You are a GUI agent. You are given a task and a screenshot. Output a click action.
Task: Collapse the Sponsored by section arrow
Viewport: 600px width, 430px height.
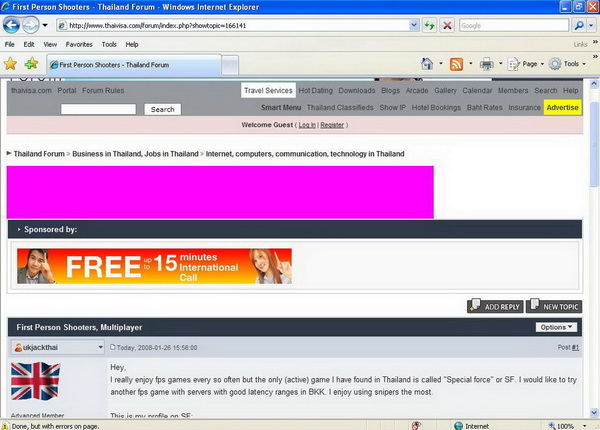tap(19, 230)
